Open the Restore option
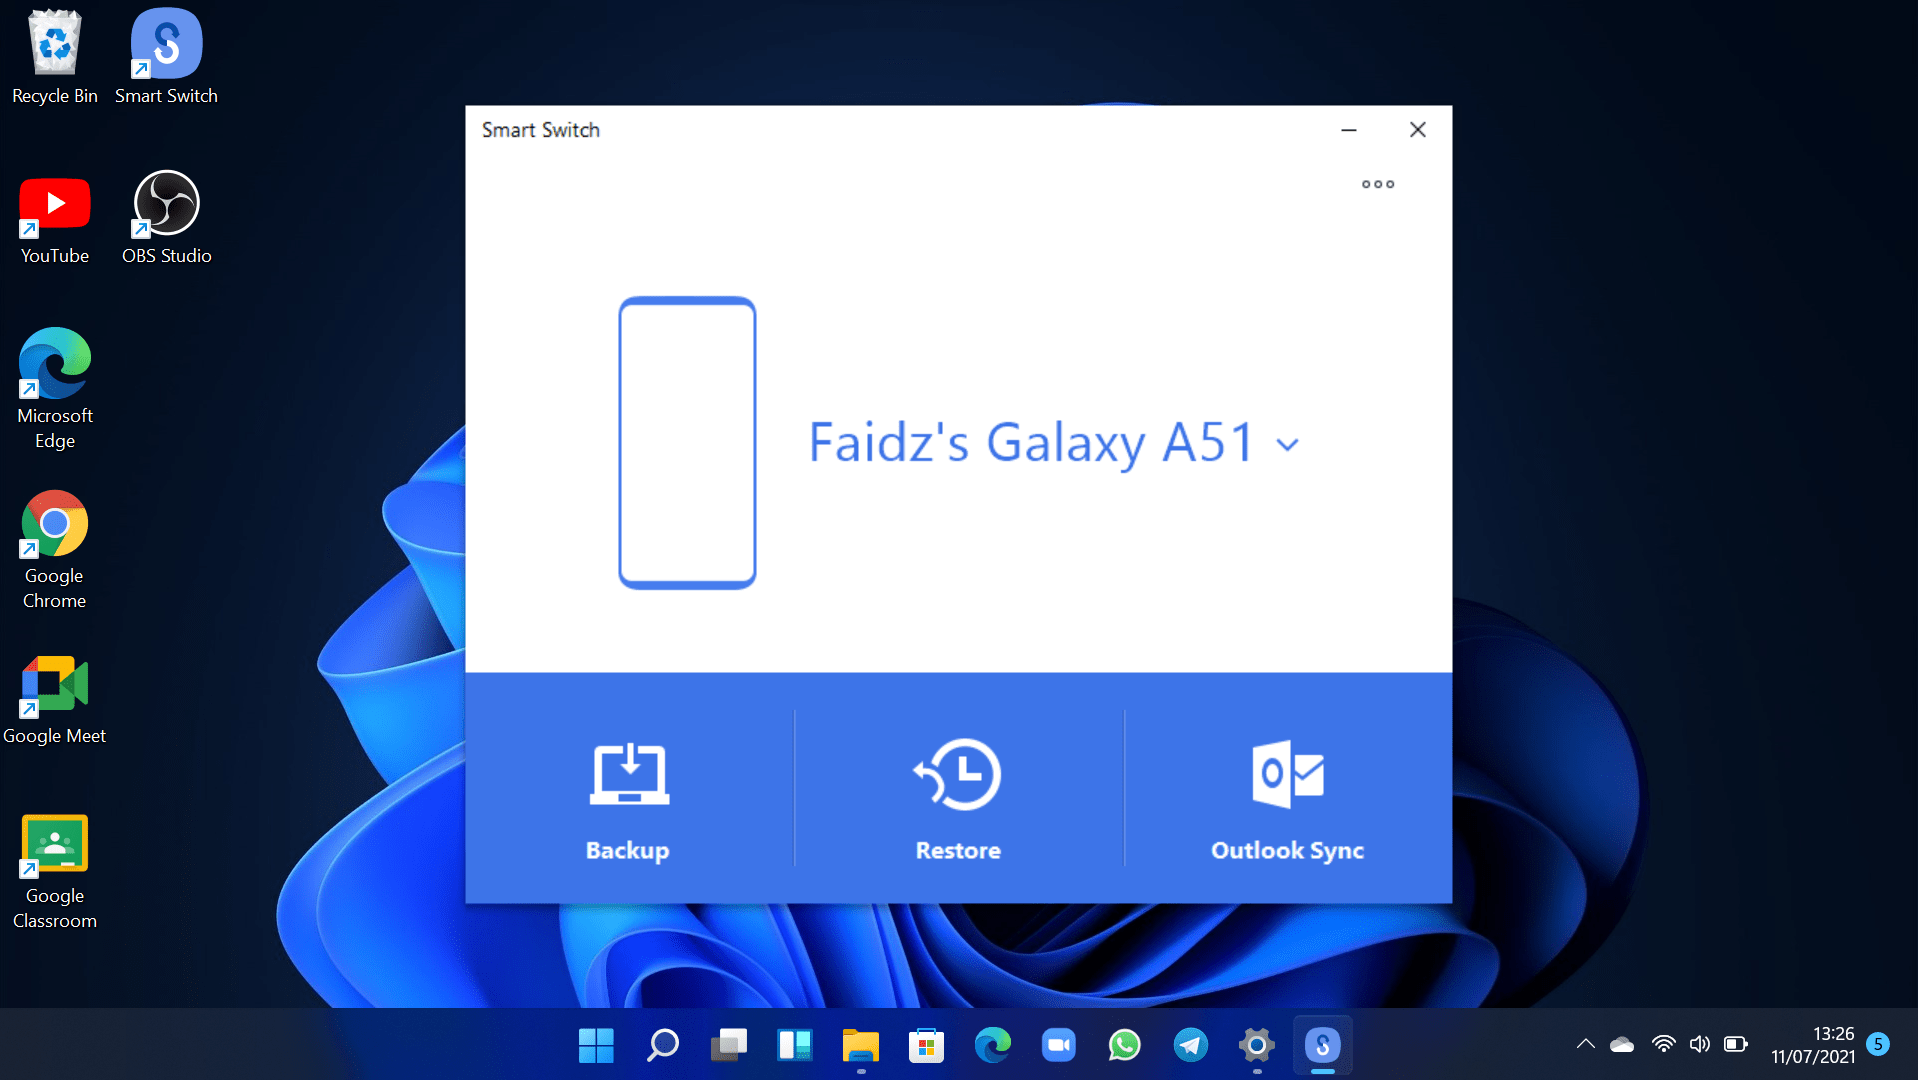 point(958,788)
